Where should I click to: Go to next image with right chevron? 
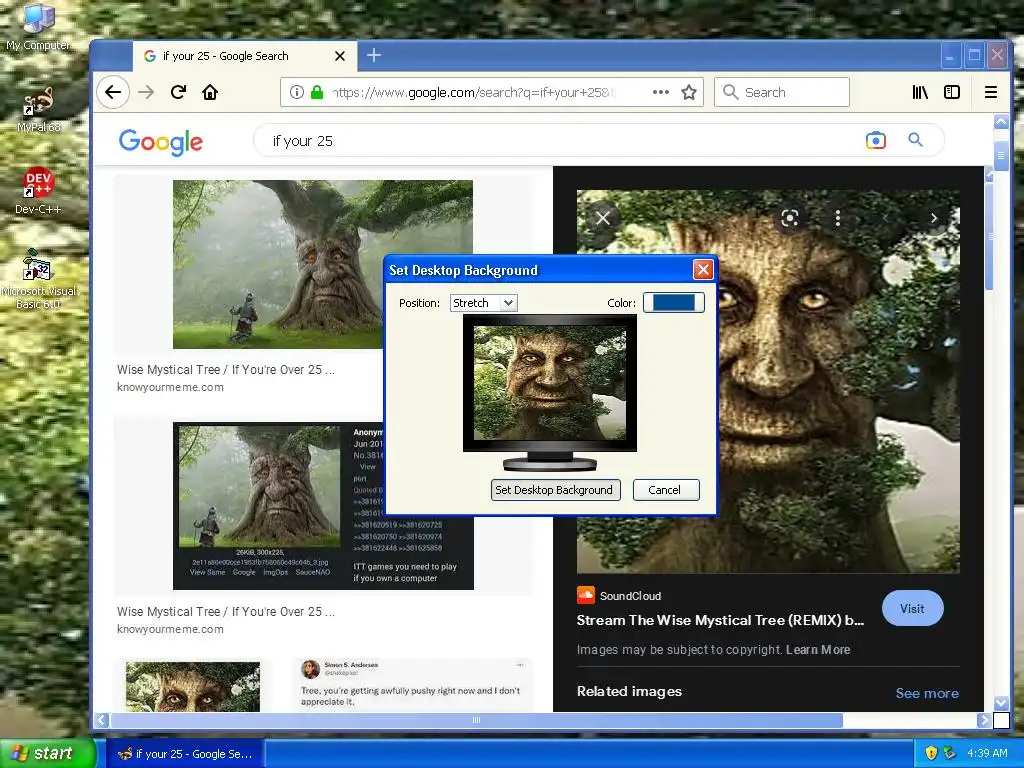point(934,218)
